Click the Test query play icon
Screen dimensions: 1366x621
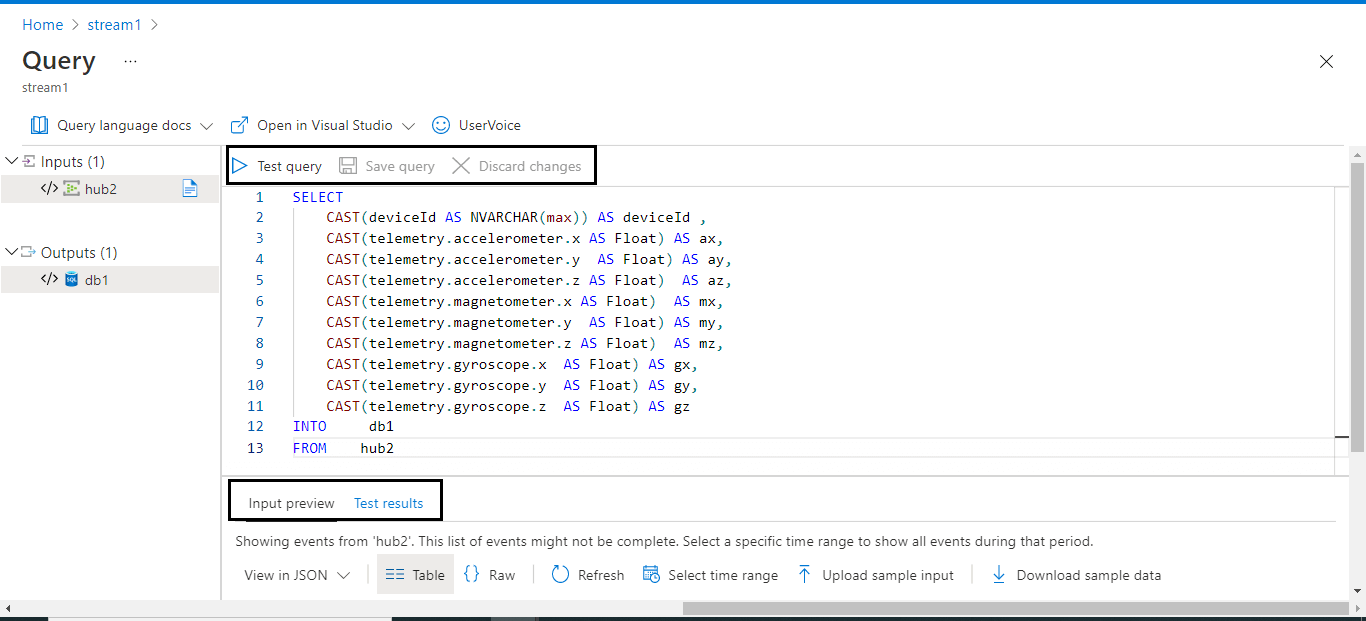(240, 166)
